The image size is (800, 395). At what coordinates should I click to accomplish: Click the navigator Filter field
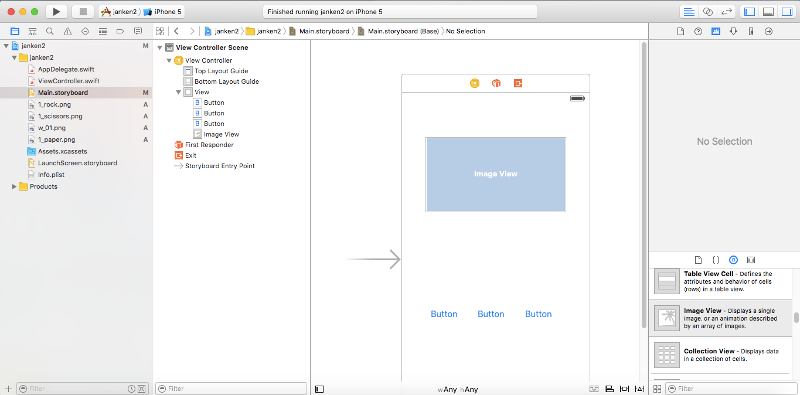(x=83, y=389)
